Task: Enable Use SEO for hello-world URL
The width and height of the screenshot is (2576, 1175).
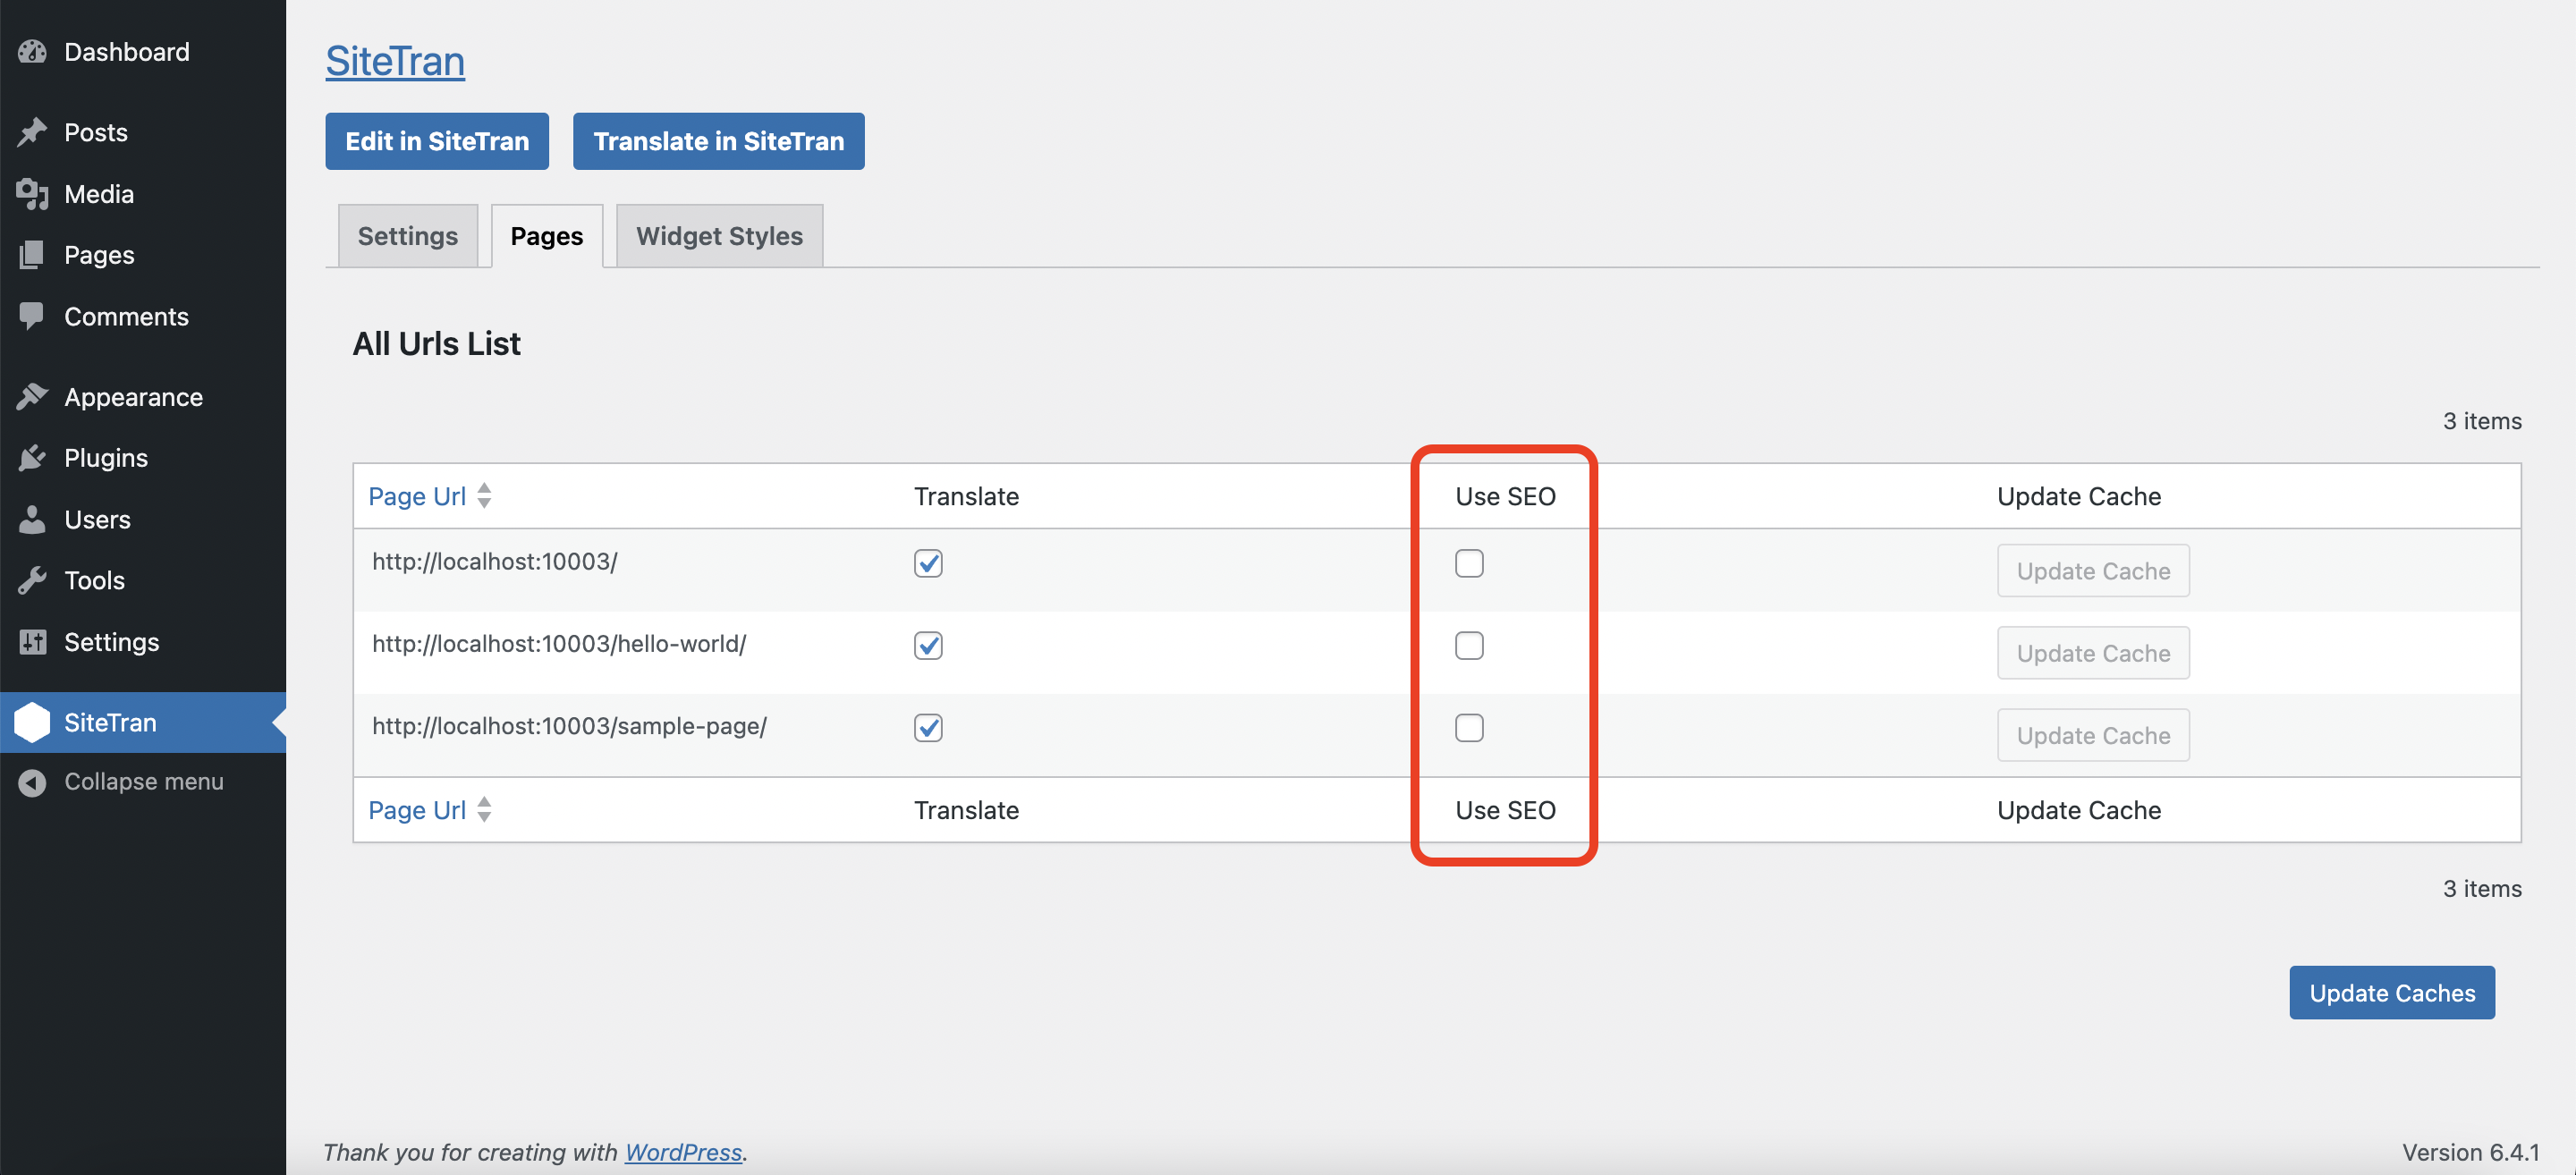Action: tap(1469, 645)
